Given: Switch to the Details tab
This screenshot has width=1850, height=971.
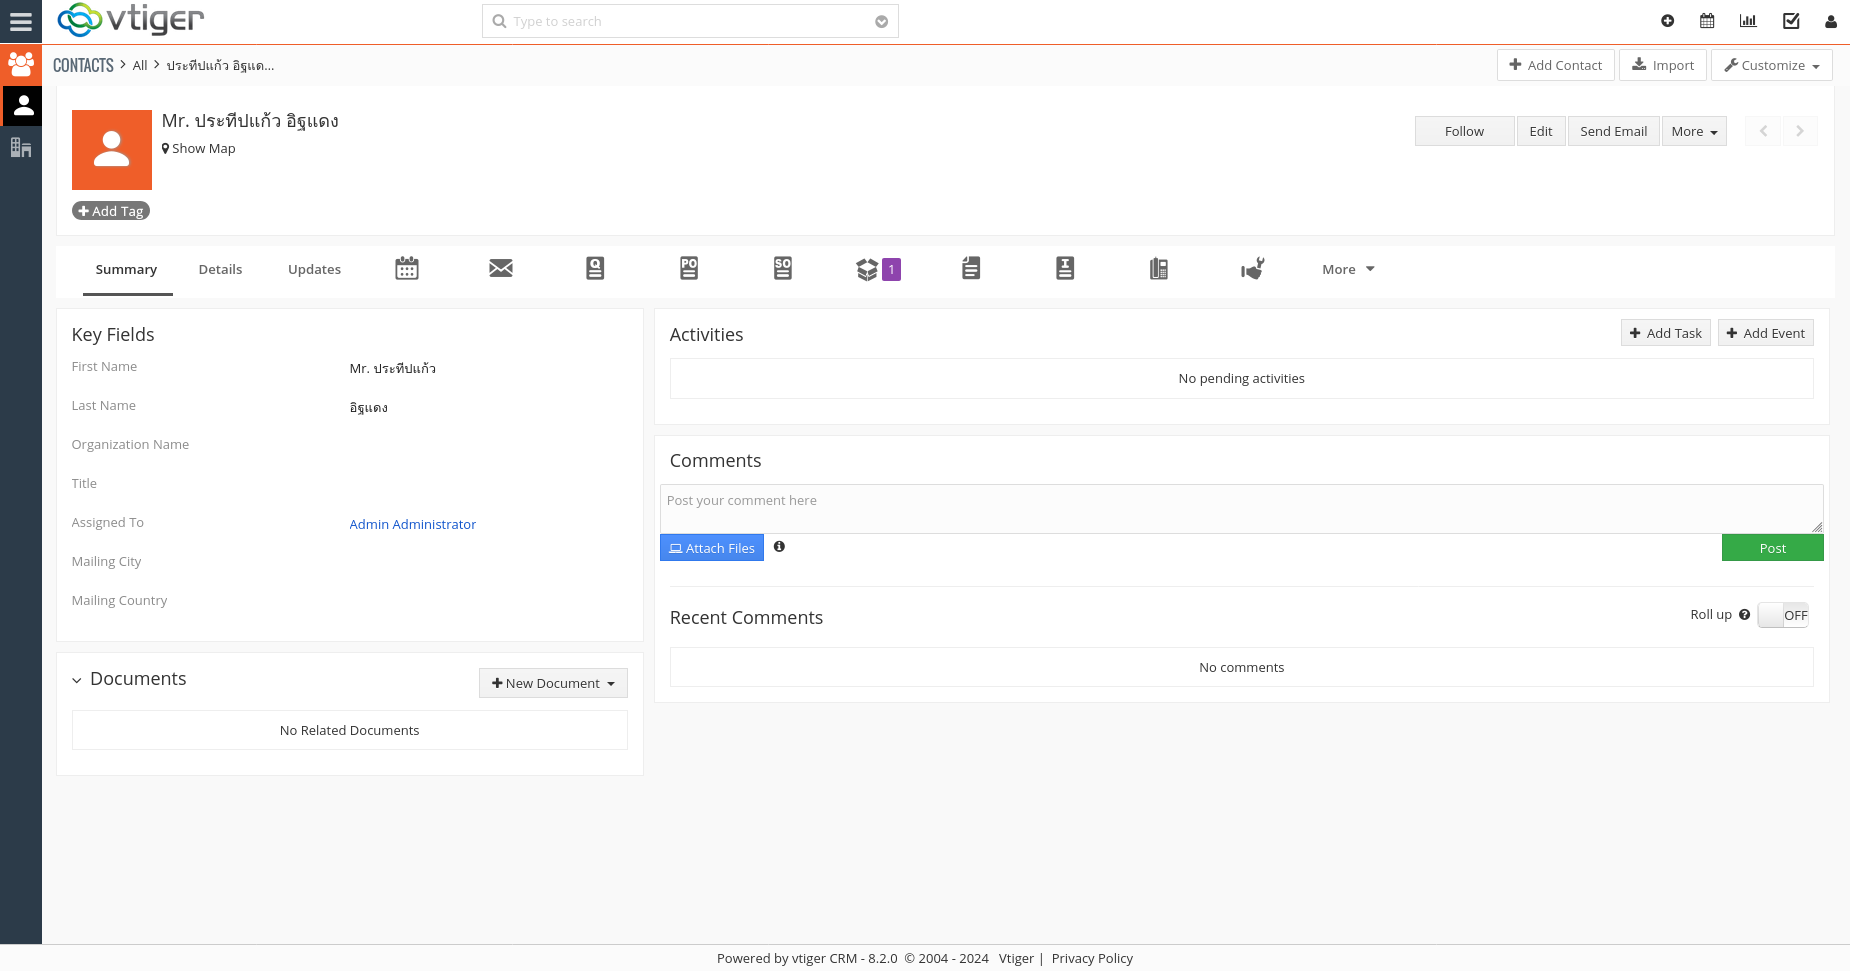Looking at the screenshot, I should (x=220, y=269).
